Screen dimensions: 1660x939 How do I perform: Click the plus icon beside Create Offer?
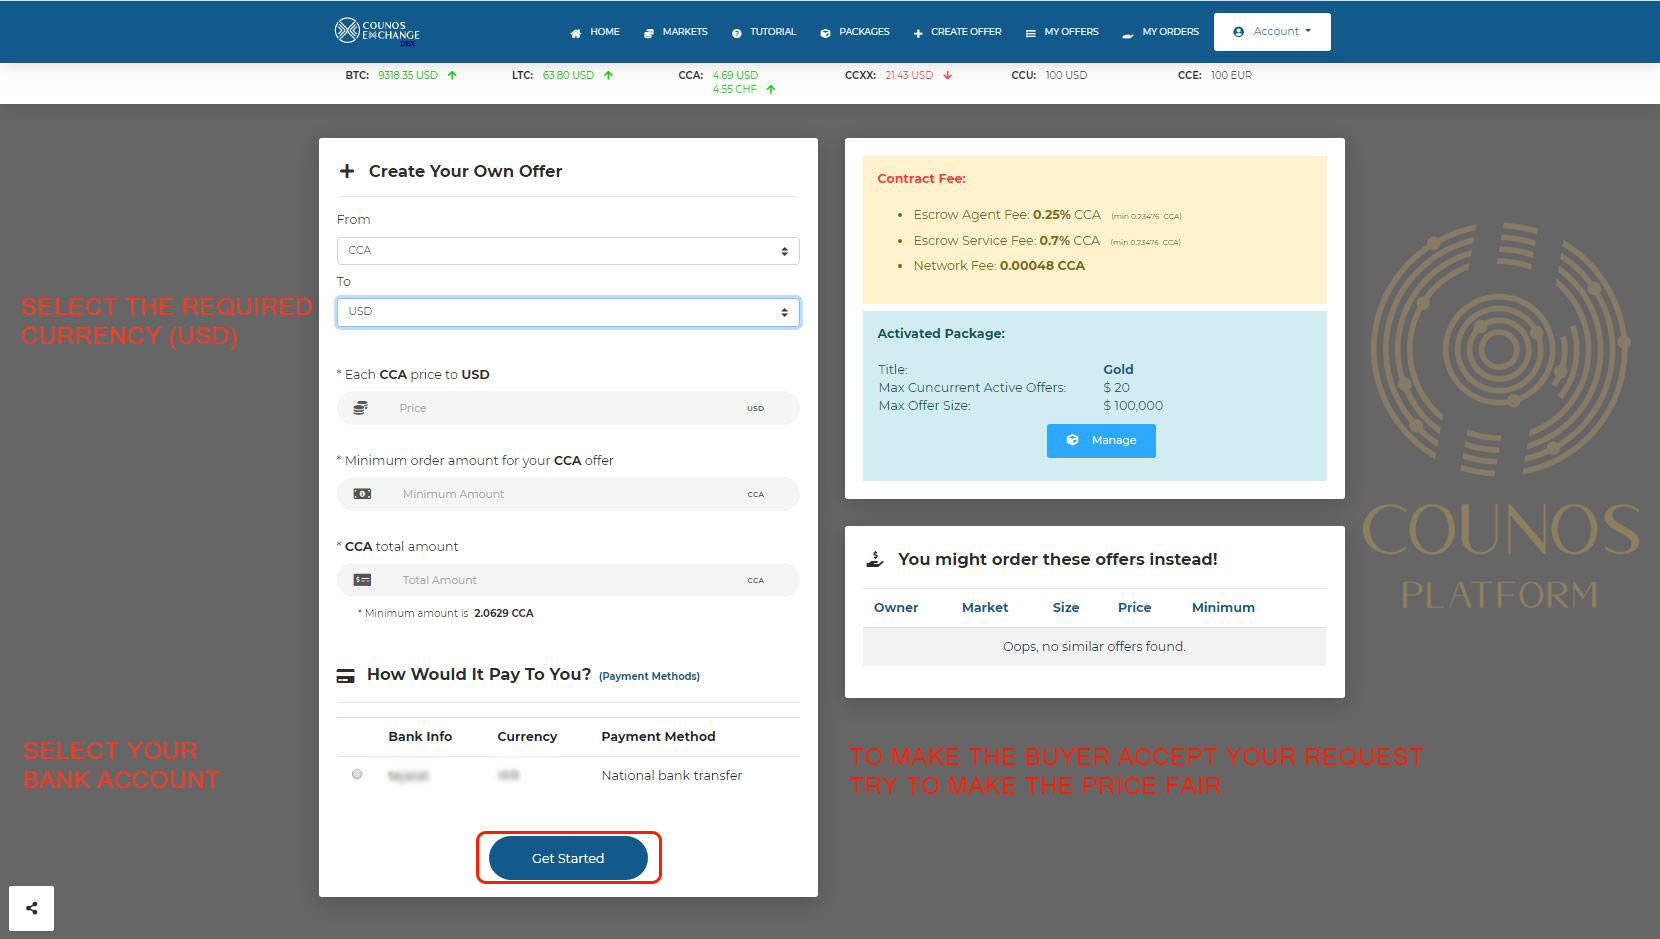(918, 33)
